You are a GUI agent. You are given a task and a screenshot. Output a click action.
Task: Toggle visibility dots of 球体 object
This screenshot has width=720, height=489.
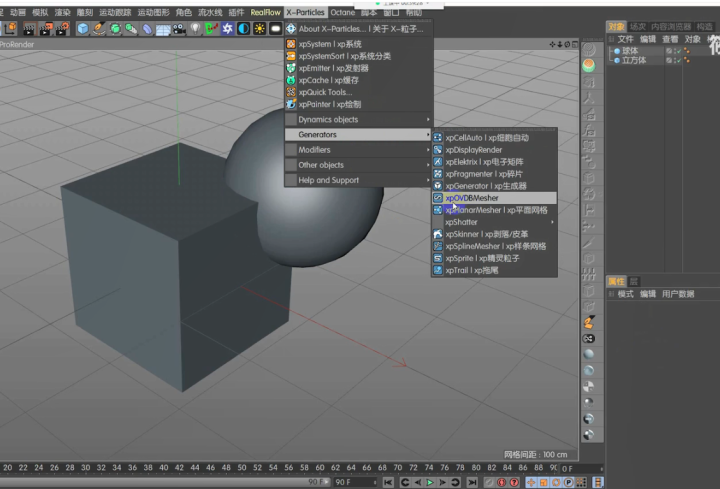click(x=675, y=51)
